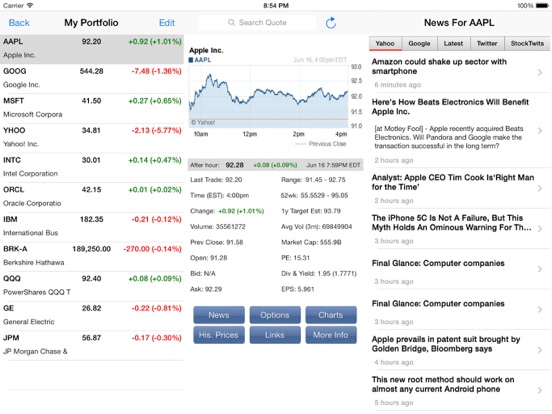This screenshot has height=414, width=552.
Task: Open His. Prices
Action: click(x=219, y=335)
